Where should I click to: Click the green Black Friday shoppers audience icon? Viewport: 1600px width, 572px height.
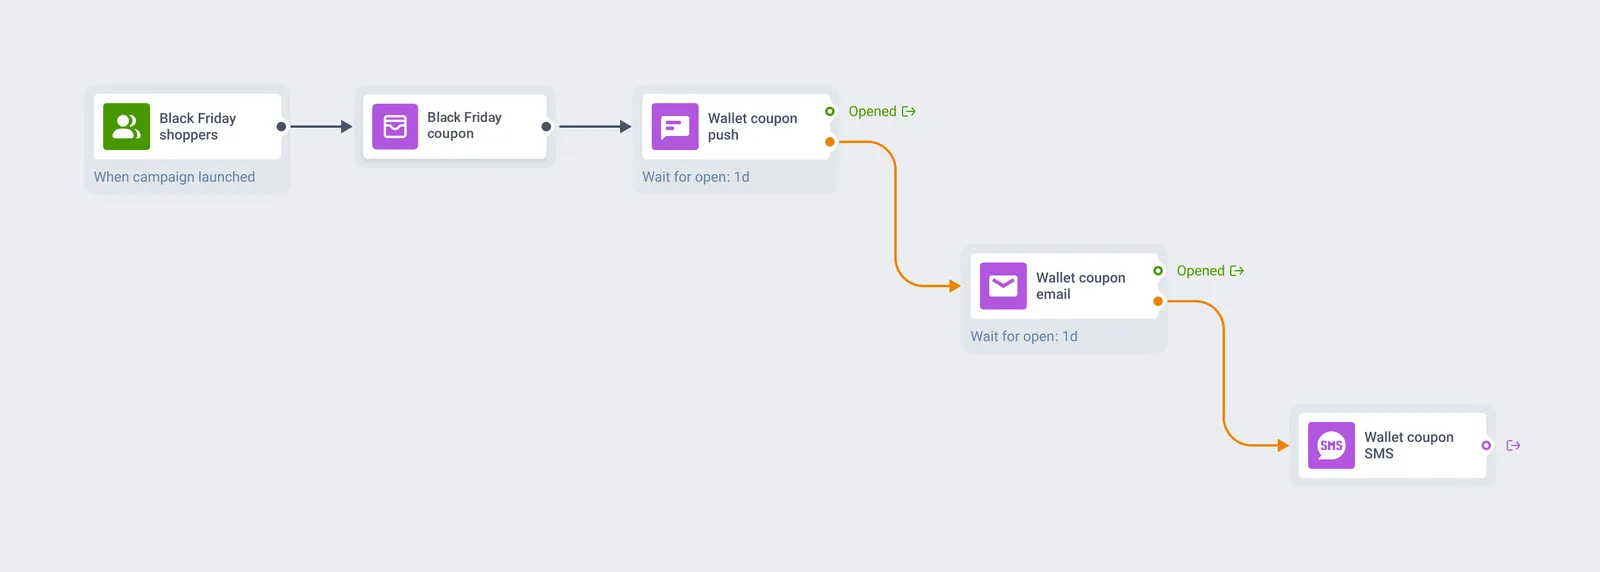126,126
